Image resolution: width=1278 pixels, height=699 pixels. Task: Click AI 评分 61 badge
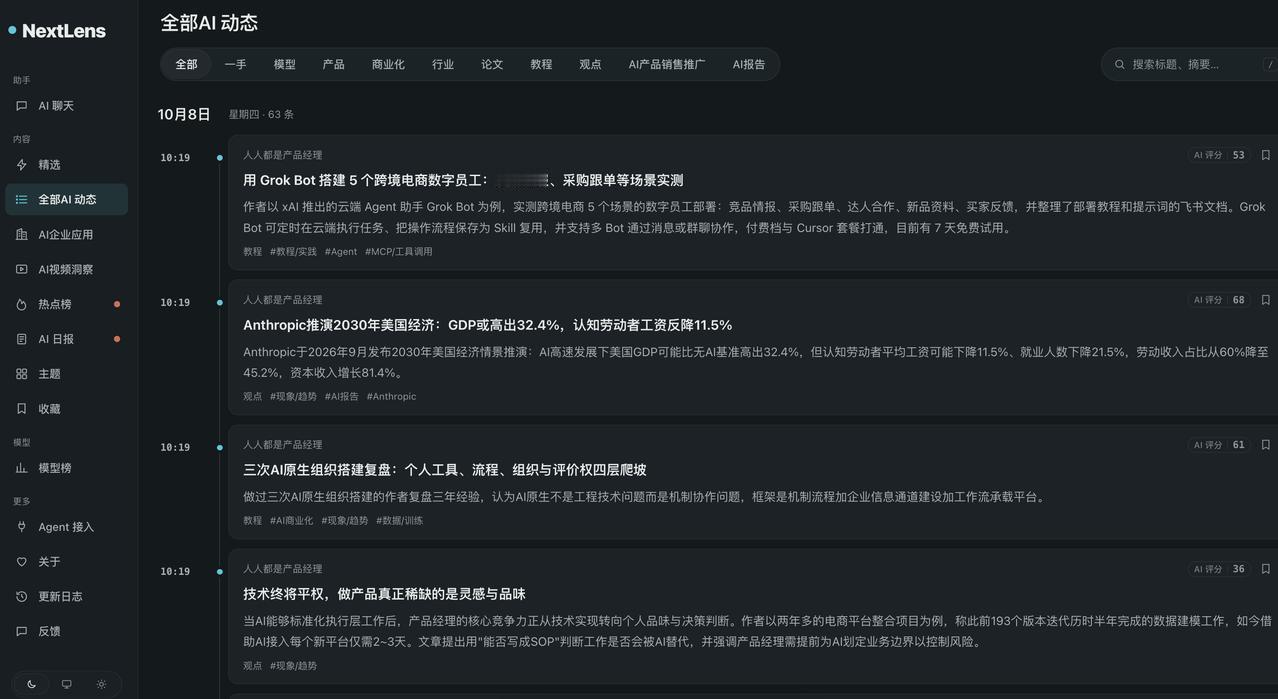[x=1219, y=445]
